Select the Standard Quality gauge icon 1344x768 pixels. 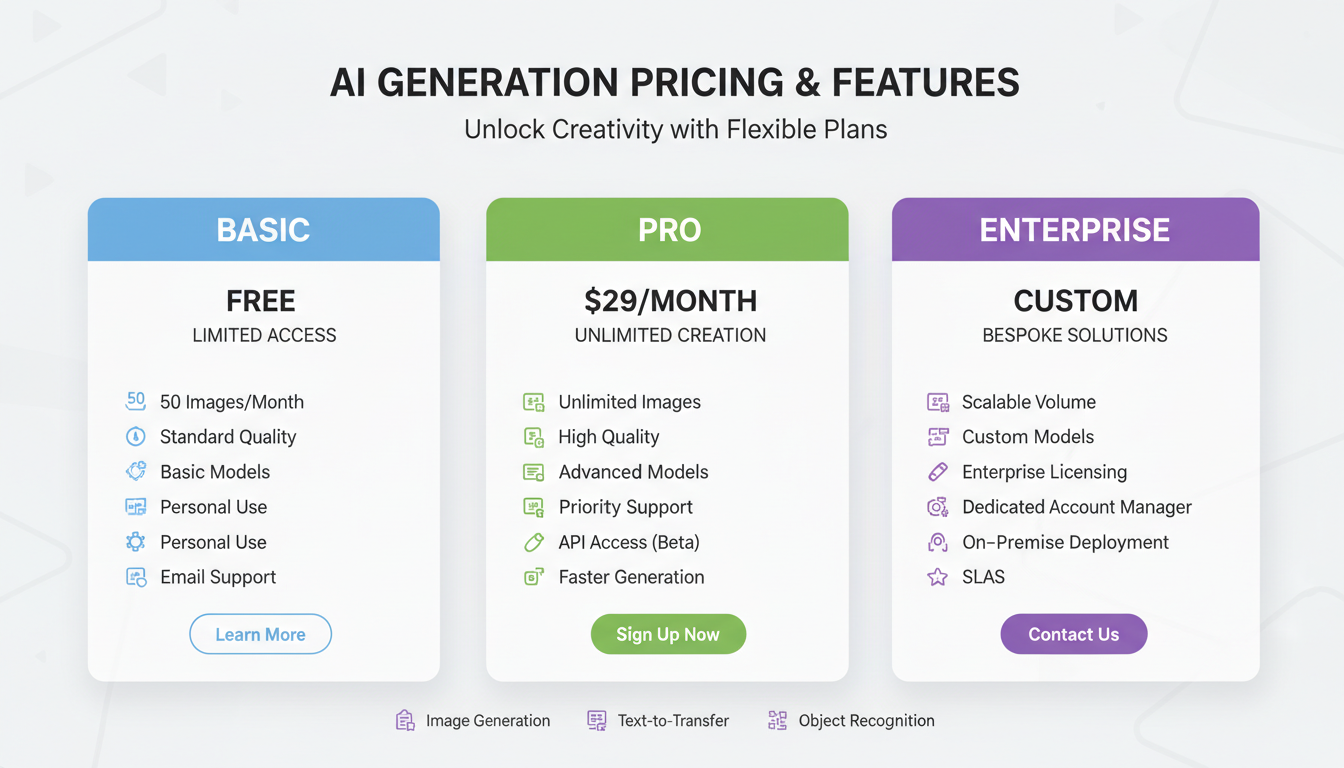(135, 436)
